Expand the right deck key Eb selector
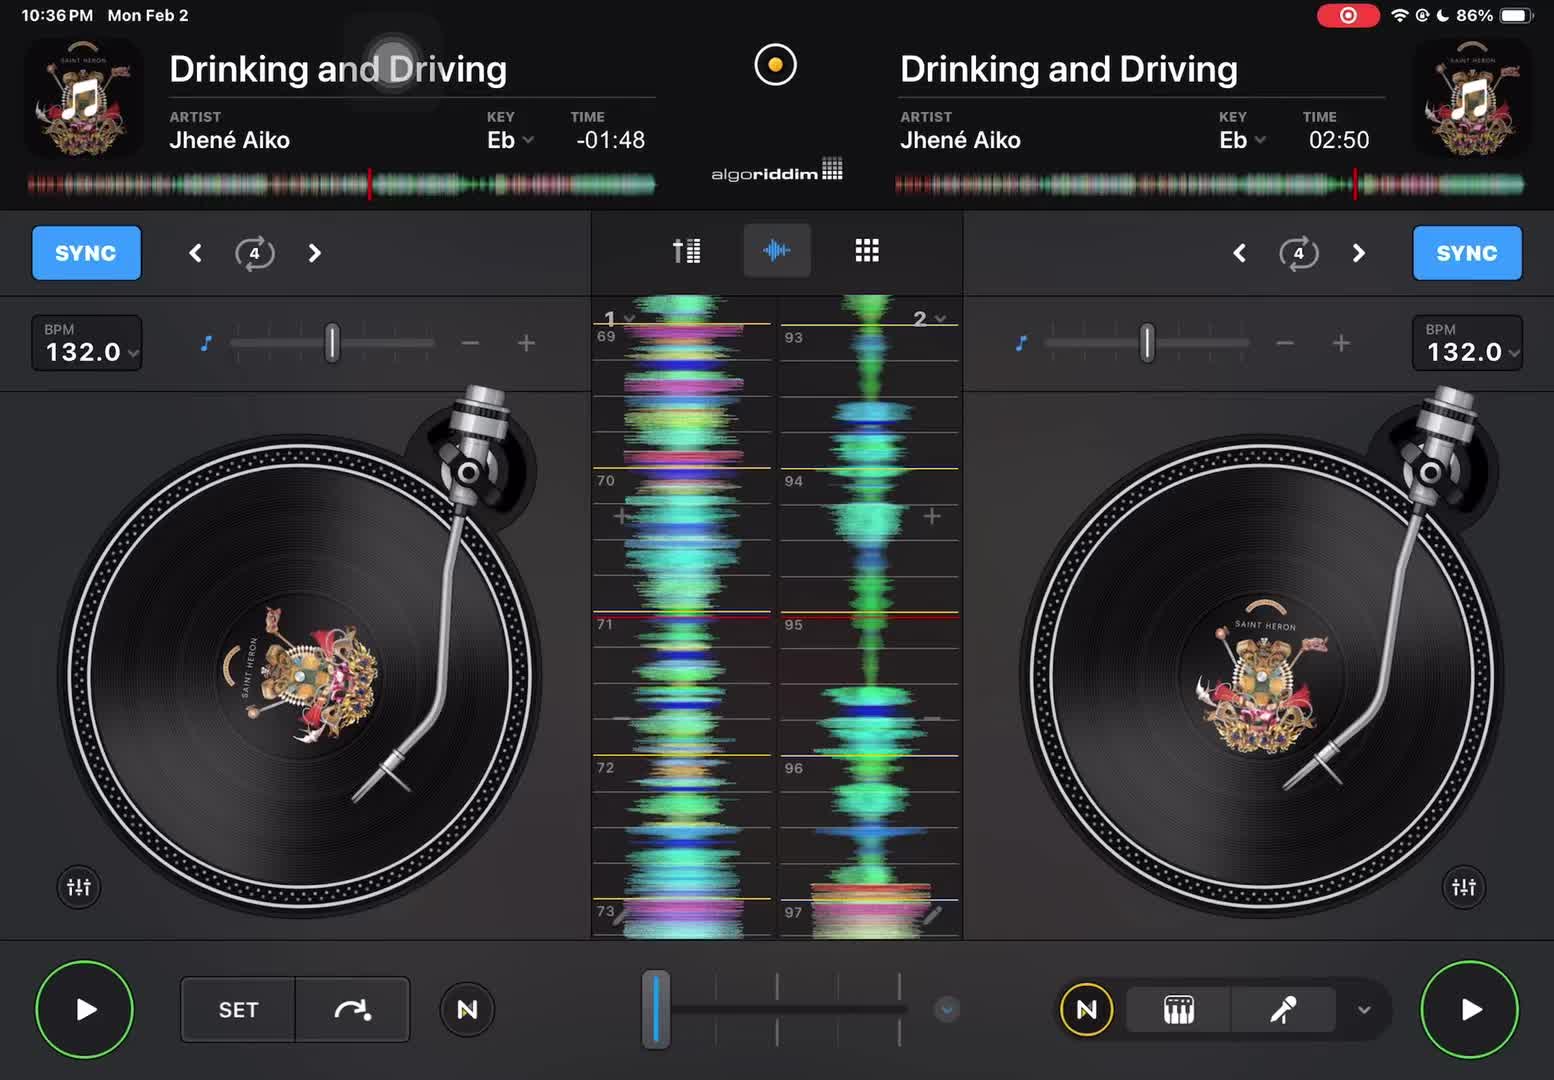The width and height of the screenshot is (1554, 1080). coord(1242,140)
